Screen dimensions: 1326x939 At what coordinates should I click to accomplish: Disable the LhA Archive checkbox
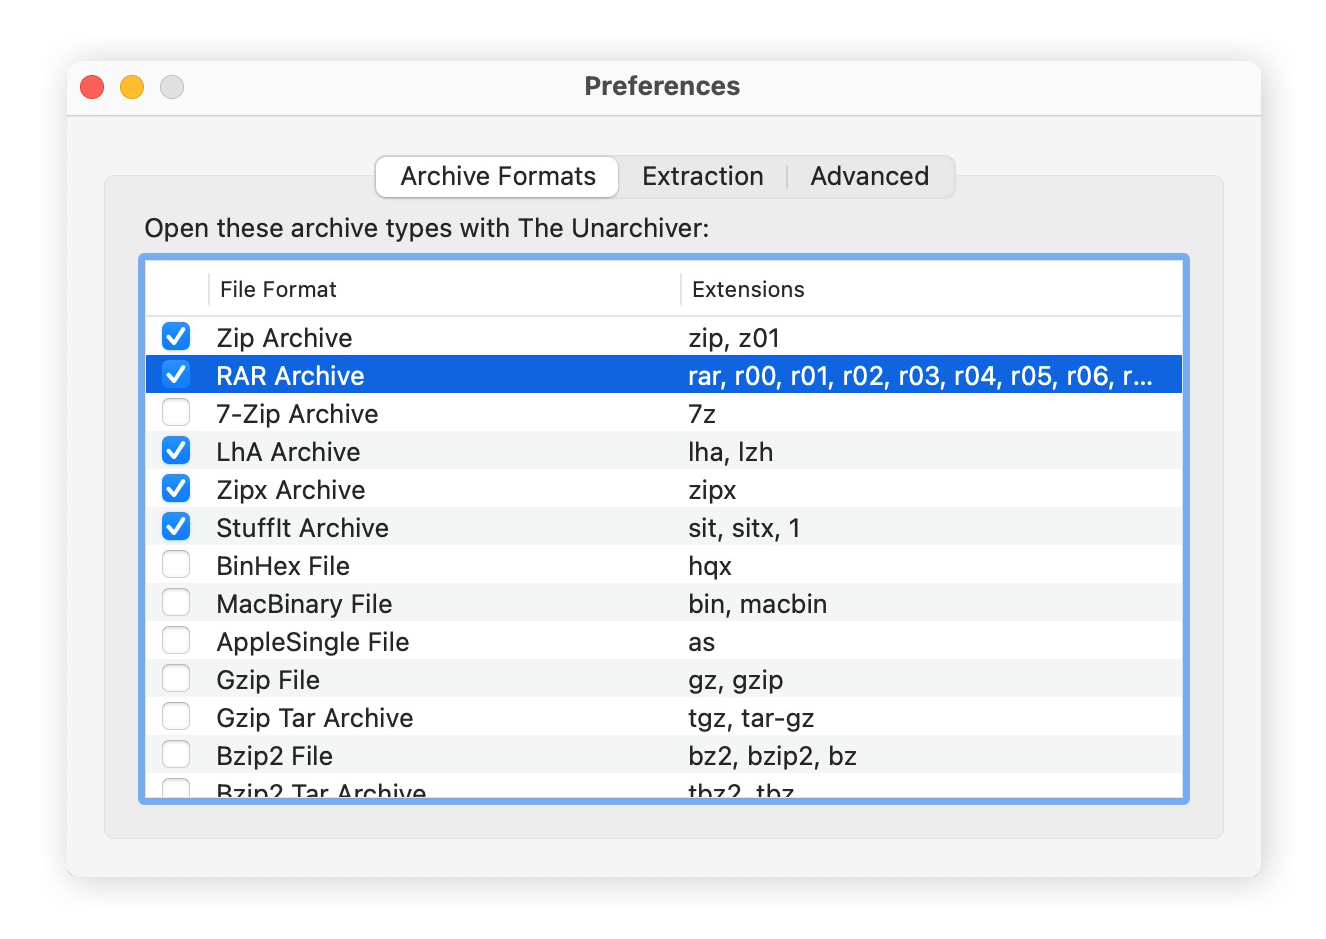(x=176, y=450)
